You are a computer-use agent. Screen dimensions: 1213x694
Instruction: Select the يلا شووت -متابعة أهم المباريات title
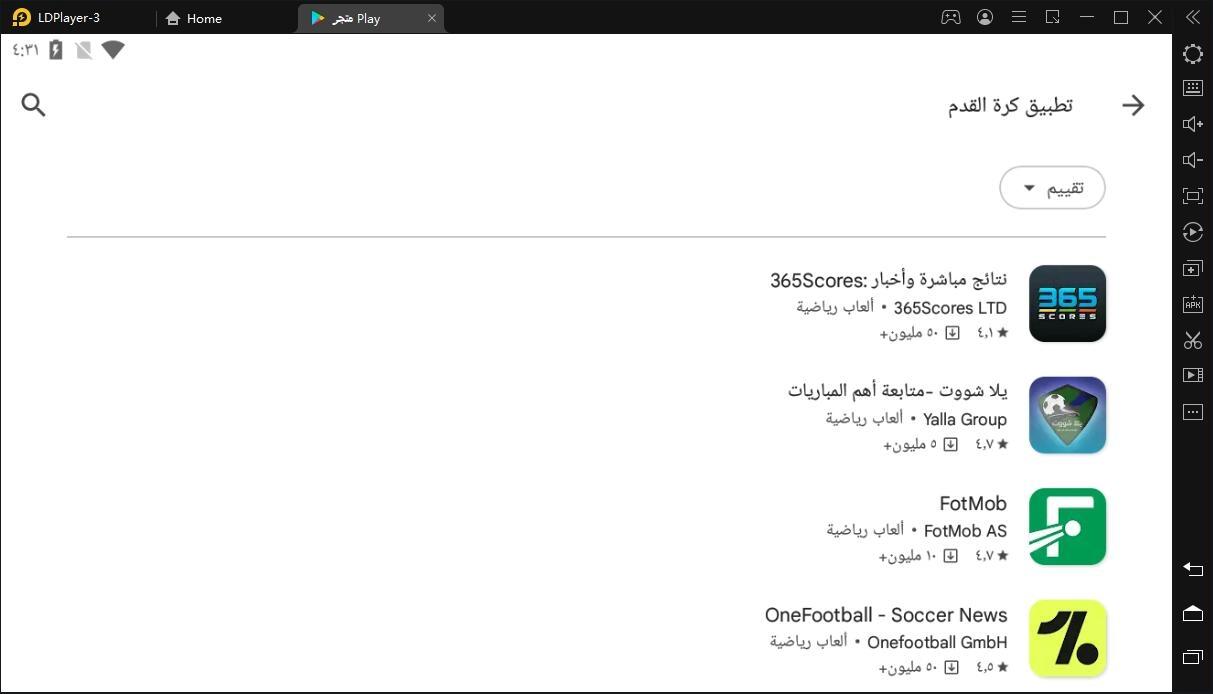tap(897, 390)
